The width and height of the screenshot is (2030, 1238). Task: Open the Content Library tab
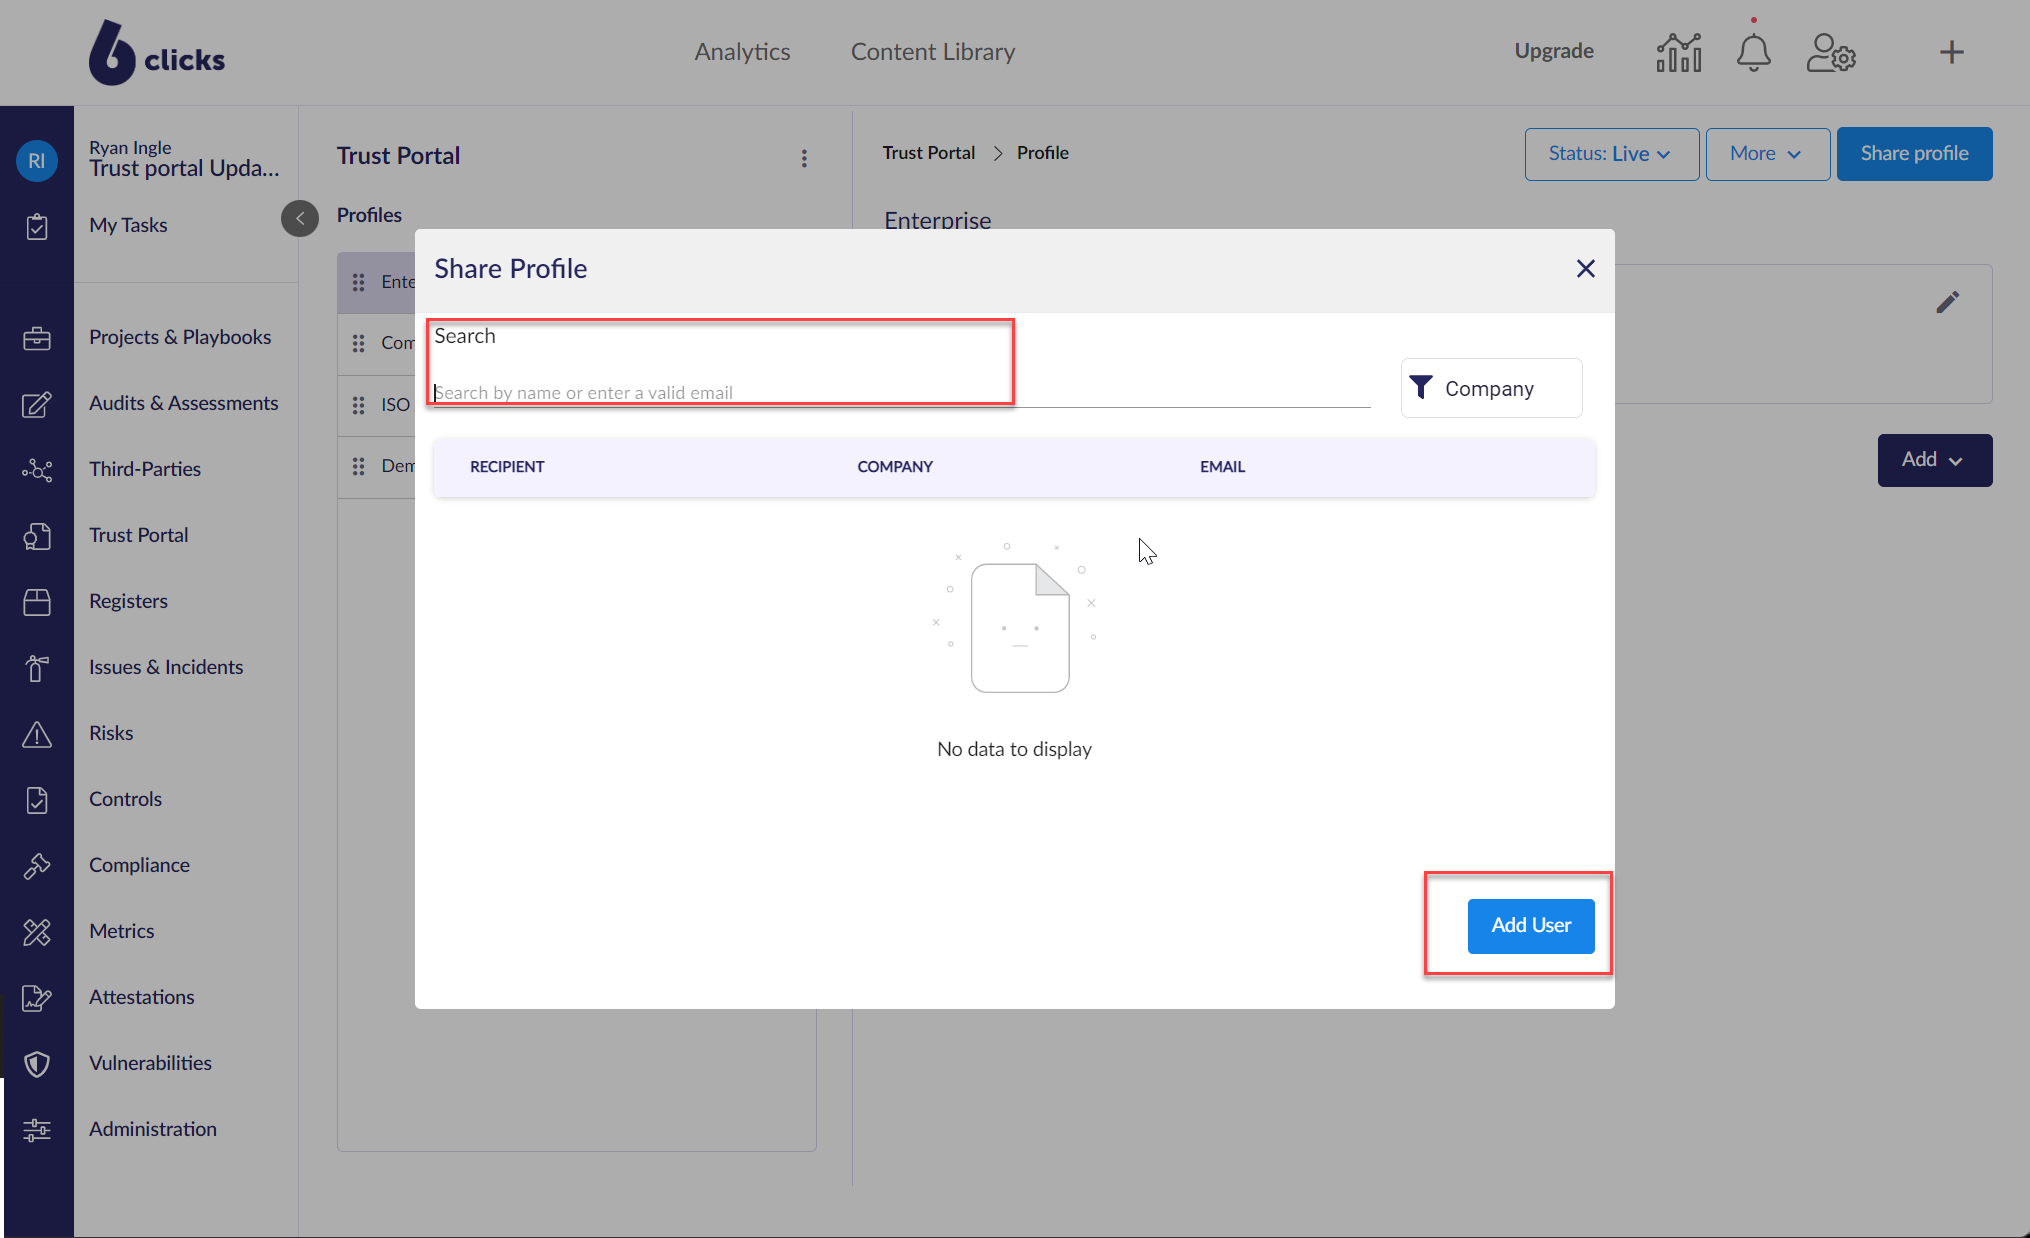[x=932, y=52]
